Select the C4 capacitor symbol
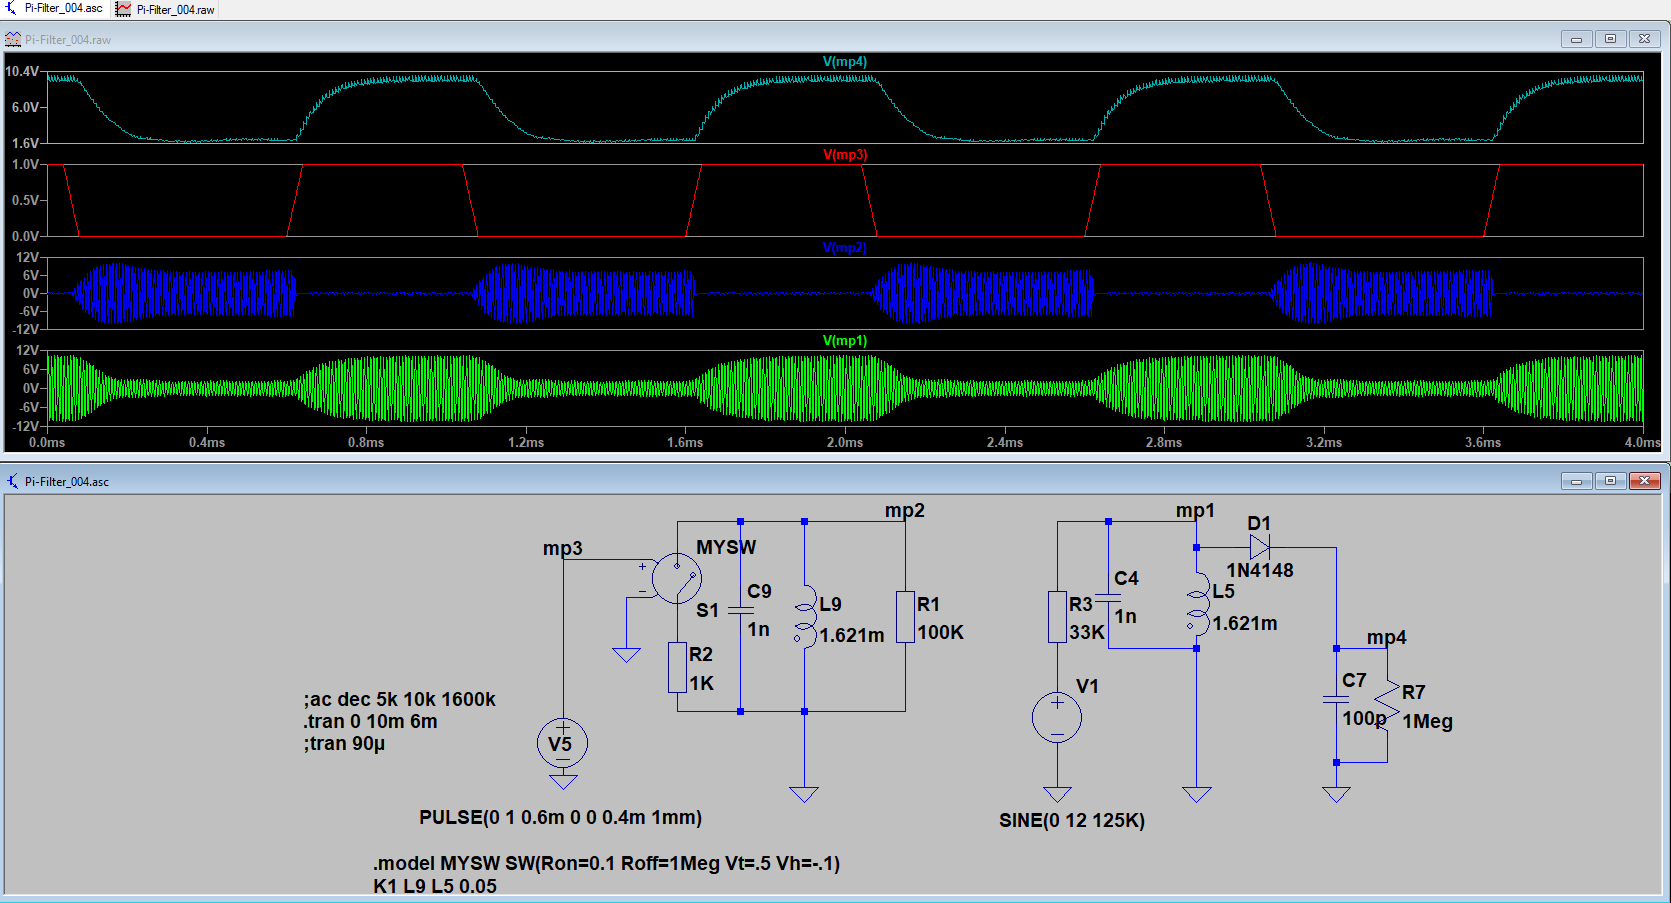 tap(1108, 597)
